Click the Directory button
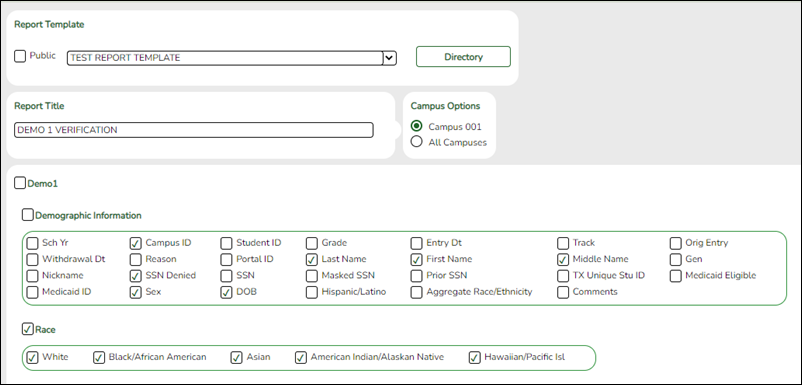The image size is (802, 385). (463, 57)
